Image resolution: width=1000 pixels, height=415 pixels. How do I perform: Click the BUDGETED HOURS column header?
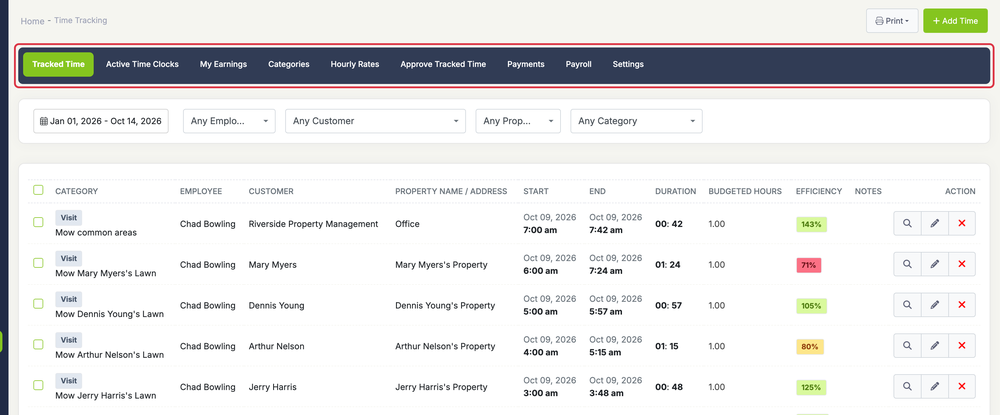pyautogui.click(x=745, y=191)
